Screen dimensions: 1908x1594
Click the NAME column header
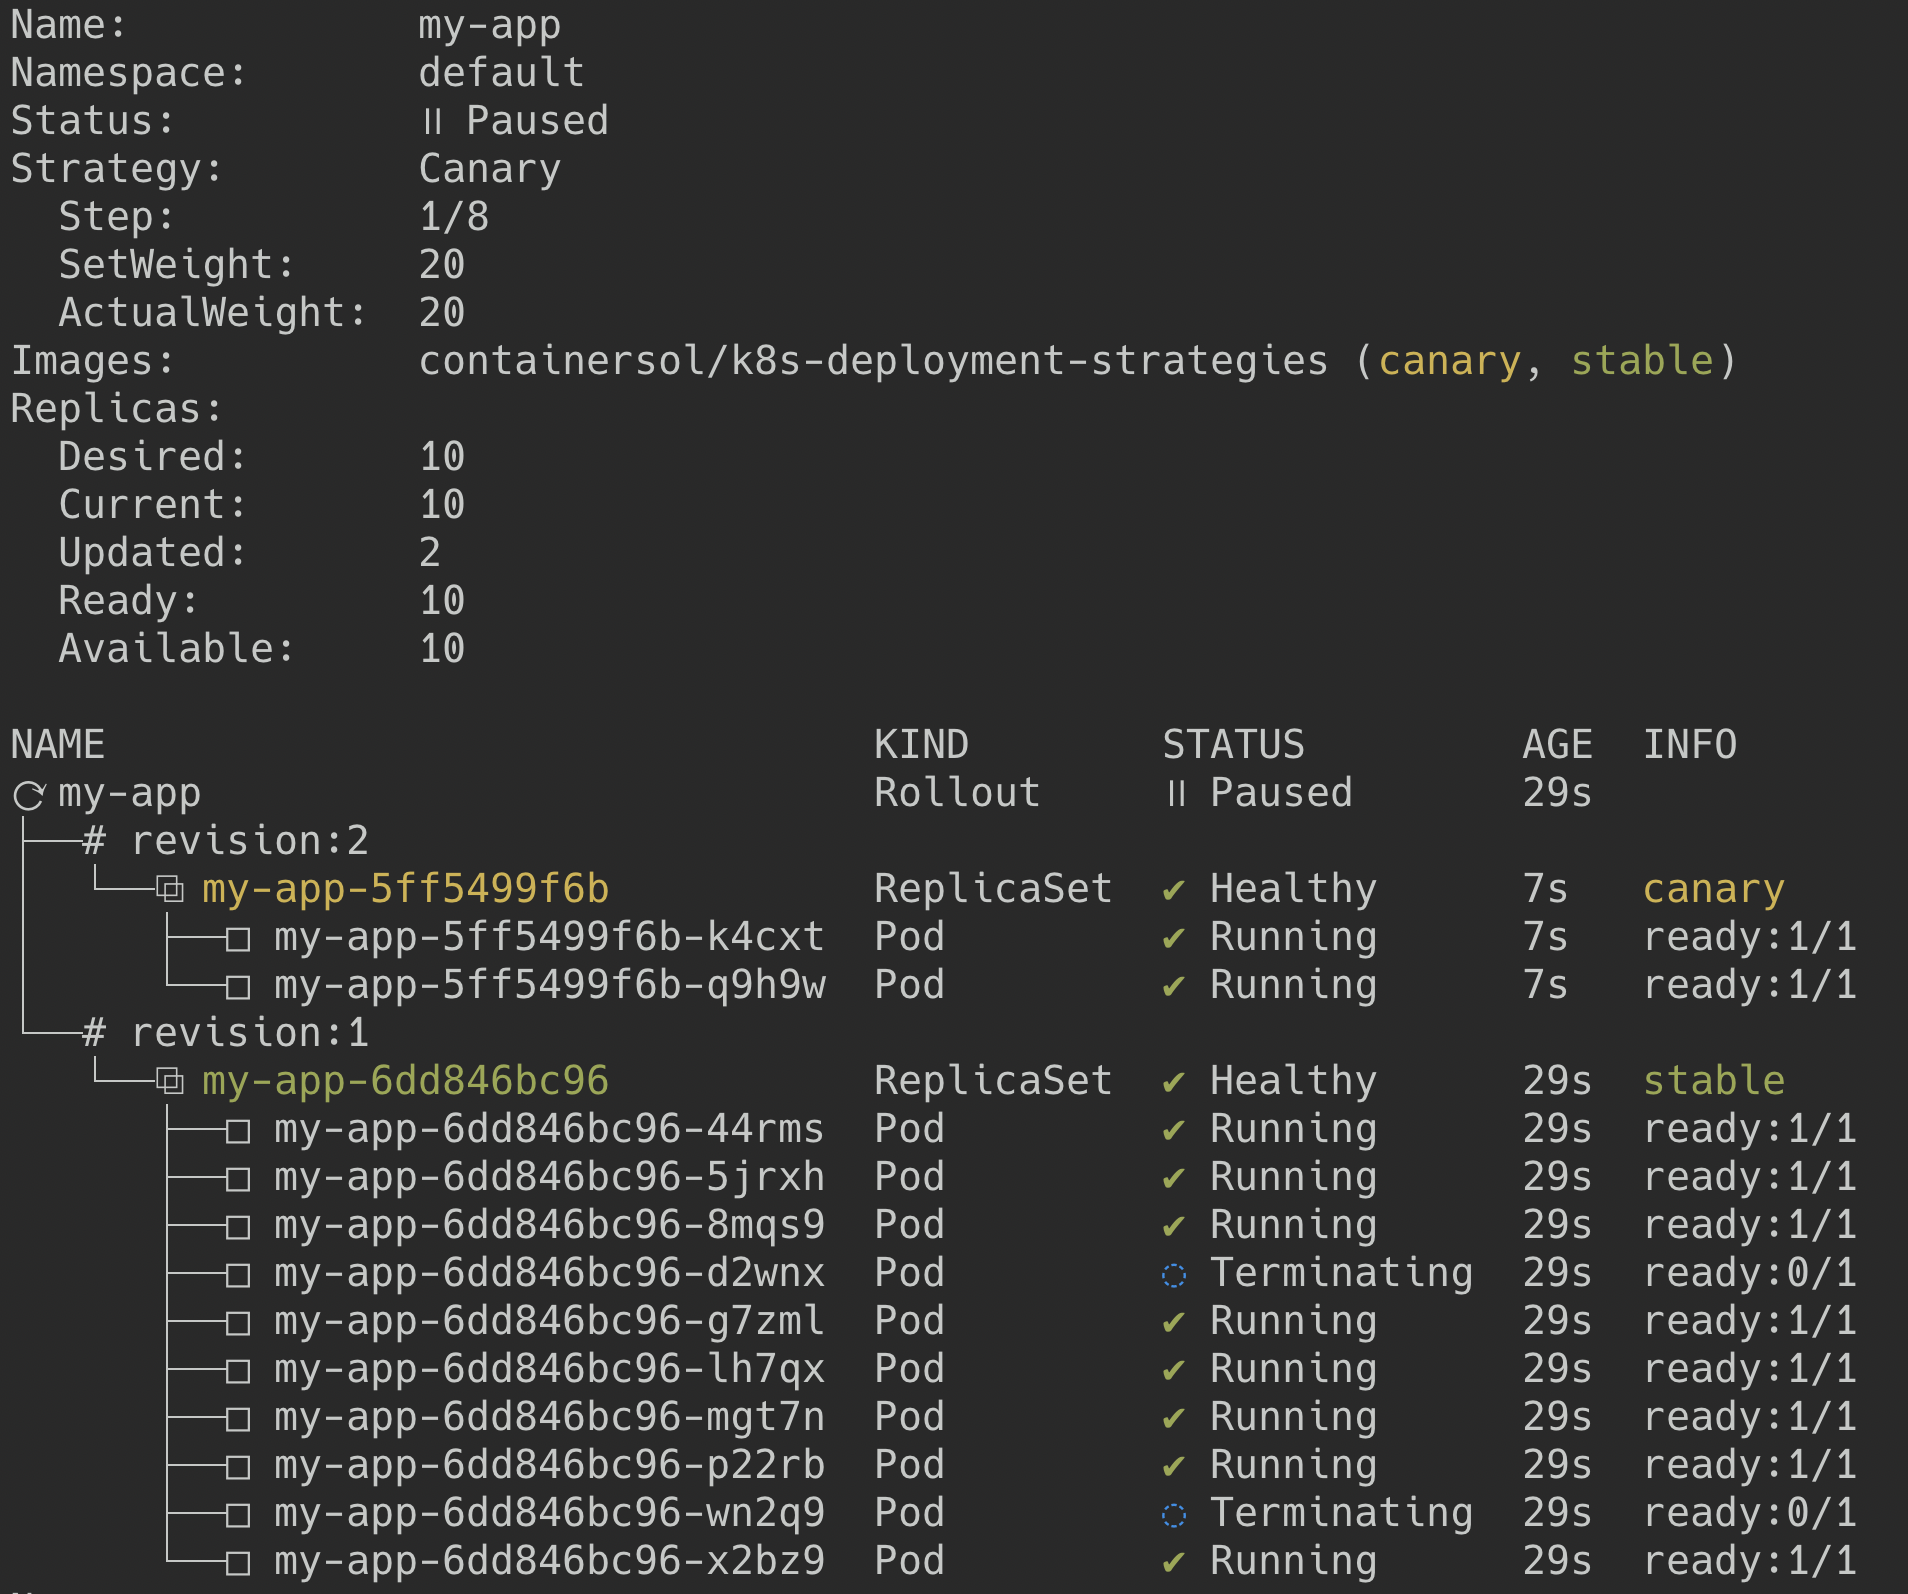[x=58, y=744]
